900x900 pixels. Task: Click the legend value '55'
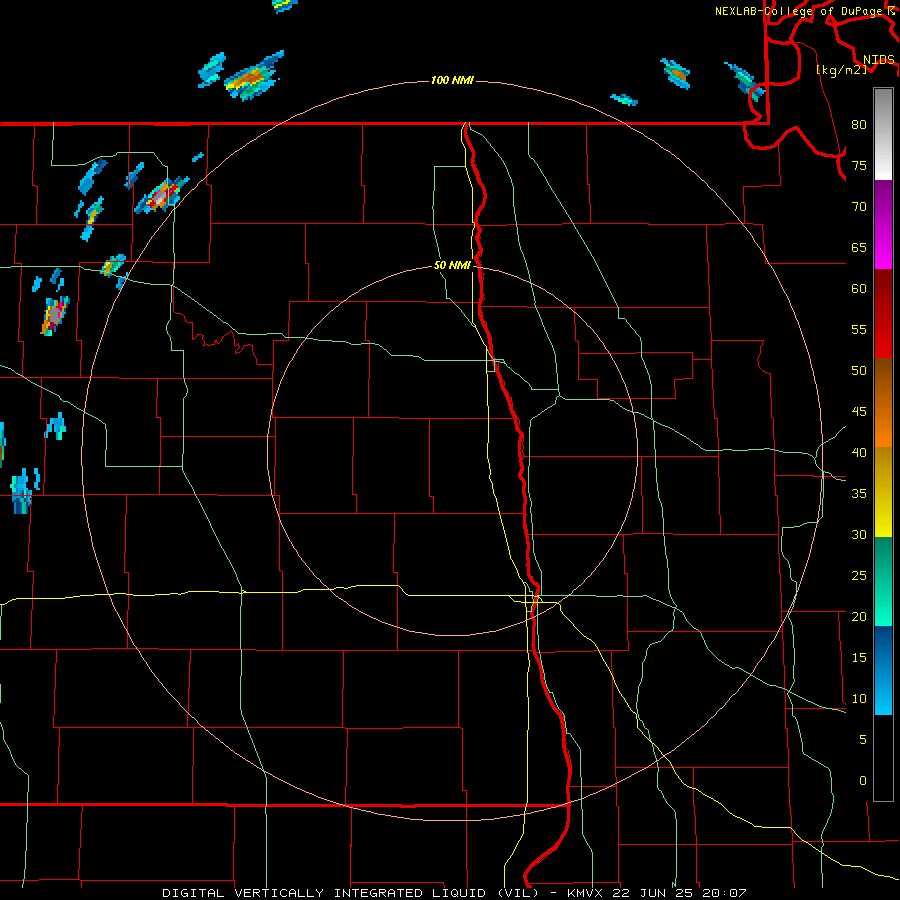tap(859, 330)
